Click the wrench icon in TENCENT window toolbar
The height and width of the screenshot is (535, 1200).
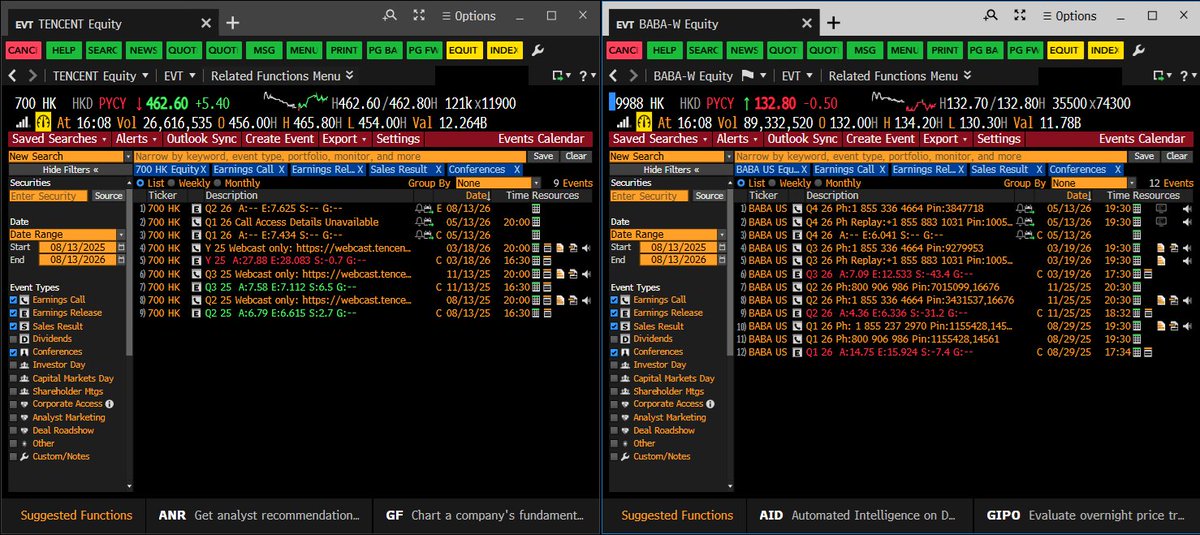(x=538, y=50)
